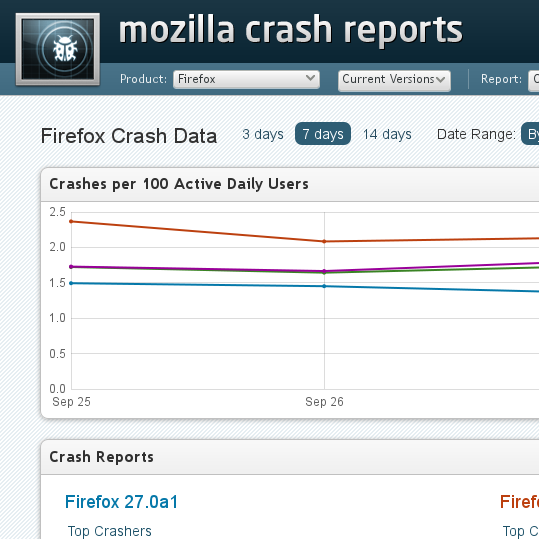Click the purple line Sep 26 data point
This screenshot has width=539, height=539.
pos(324,271)
